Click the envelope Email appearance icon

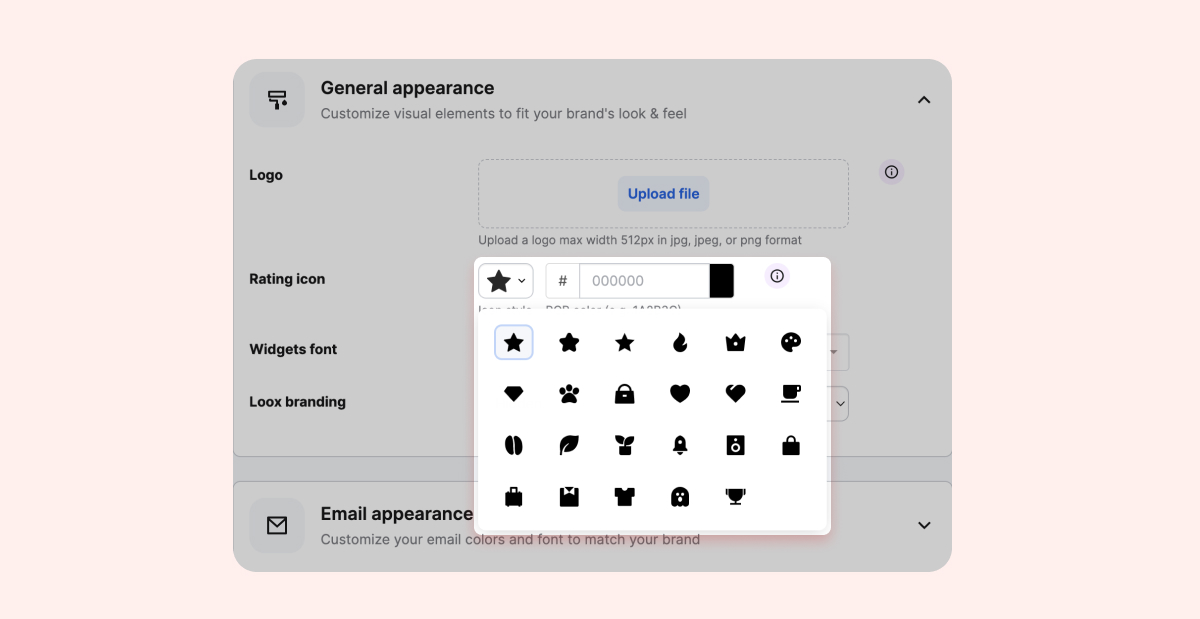tap(277, 525)
